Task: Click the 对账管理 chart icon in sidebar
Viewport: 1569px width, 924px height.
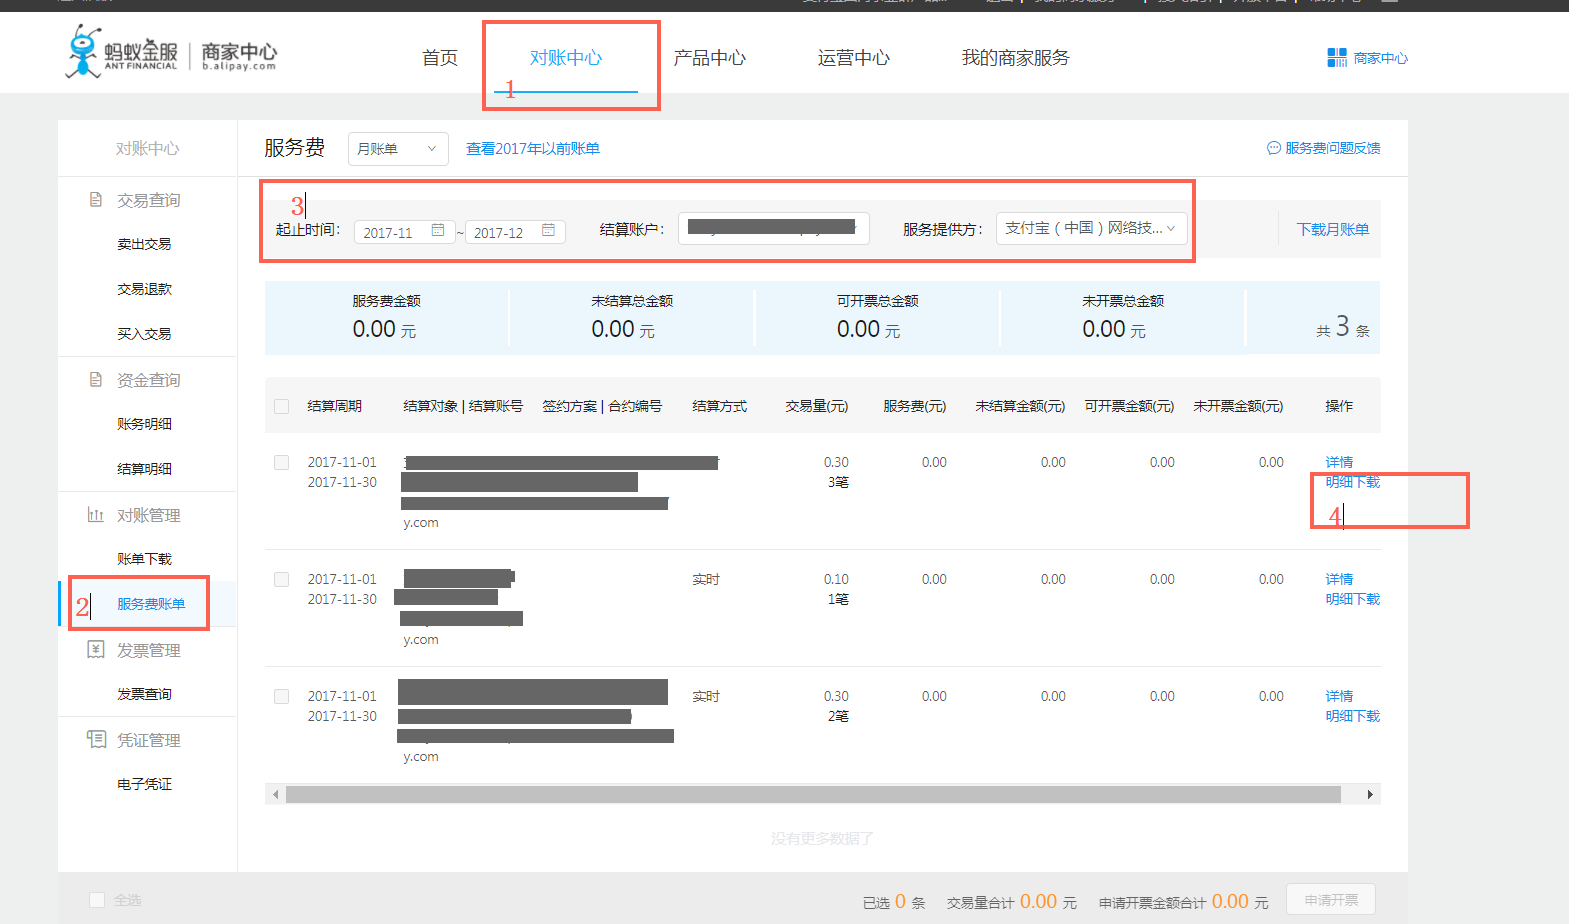Action: [96, 515]
